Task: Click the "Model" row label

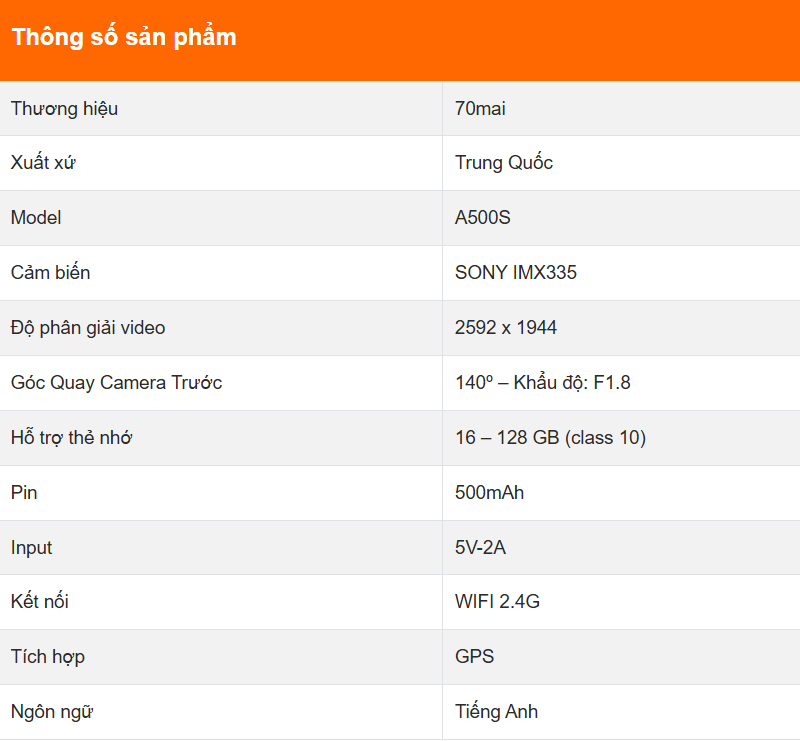Action: pos(36,218)
